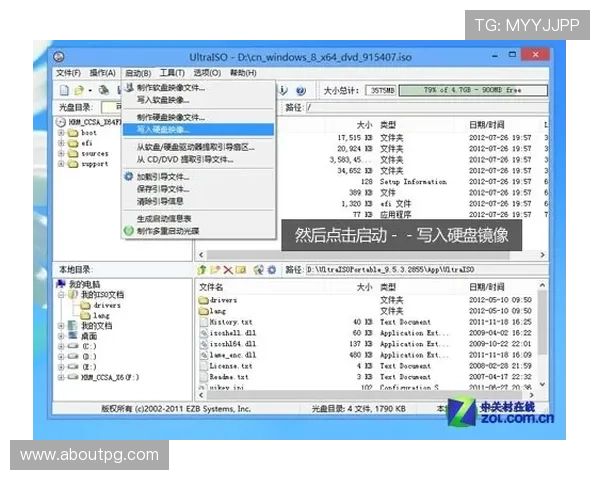Expand the (D:) drive node

(x=61, y=357)
